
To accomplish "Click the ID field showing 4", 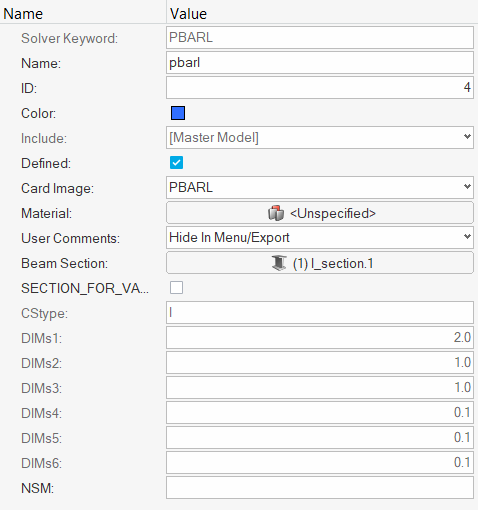I will pyautogui.click(x=320, y=87).
